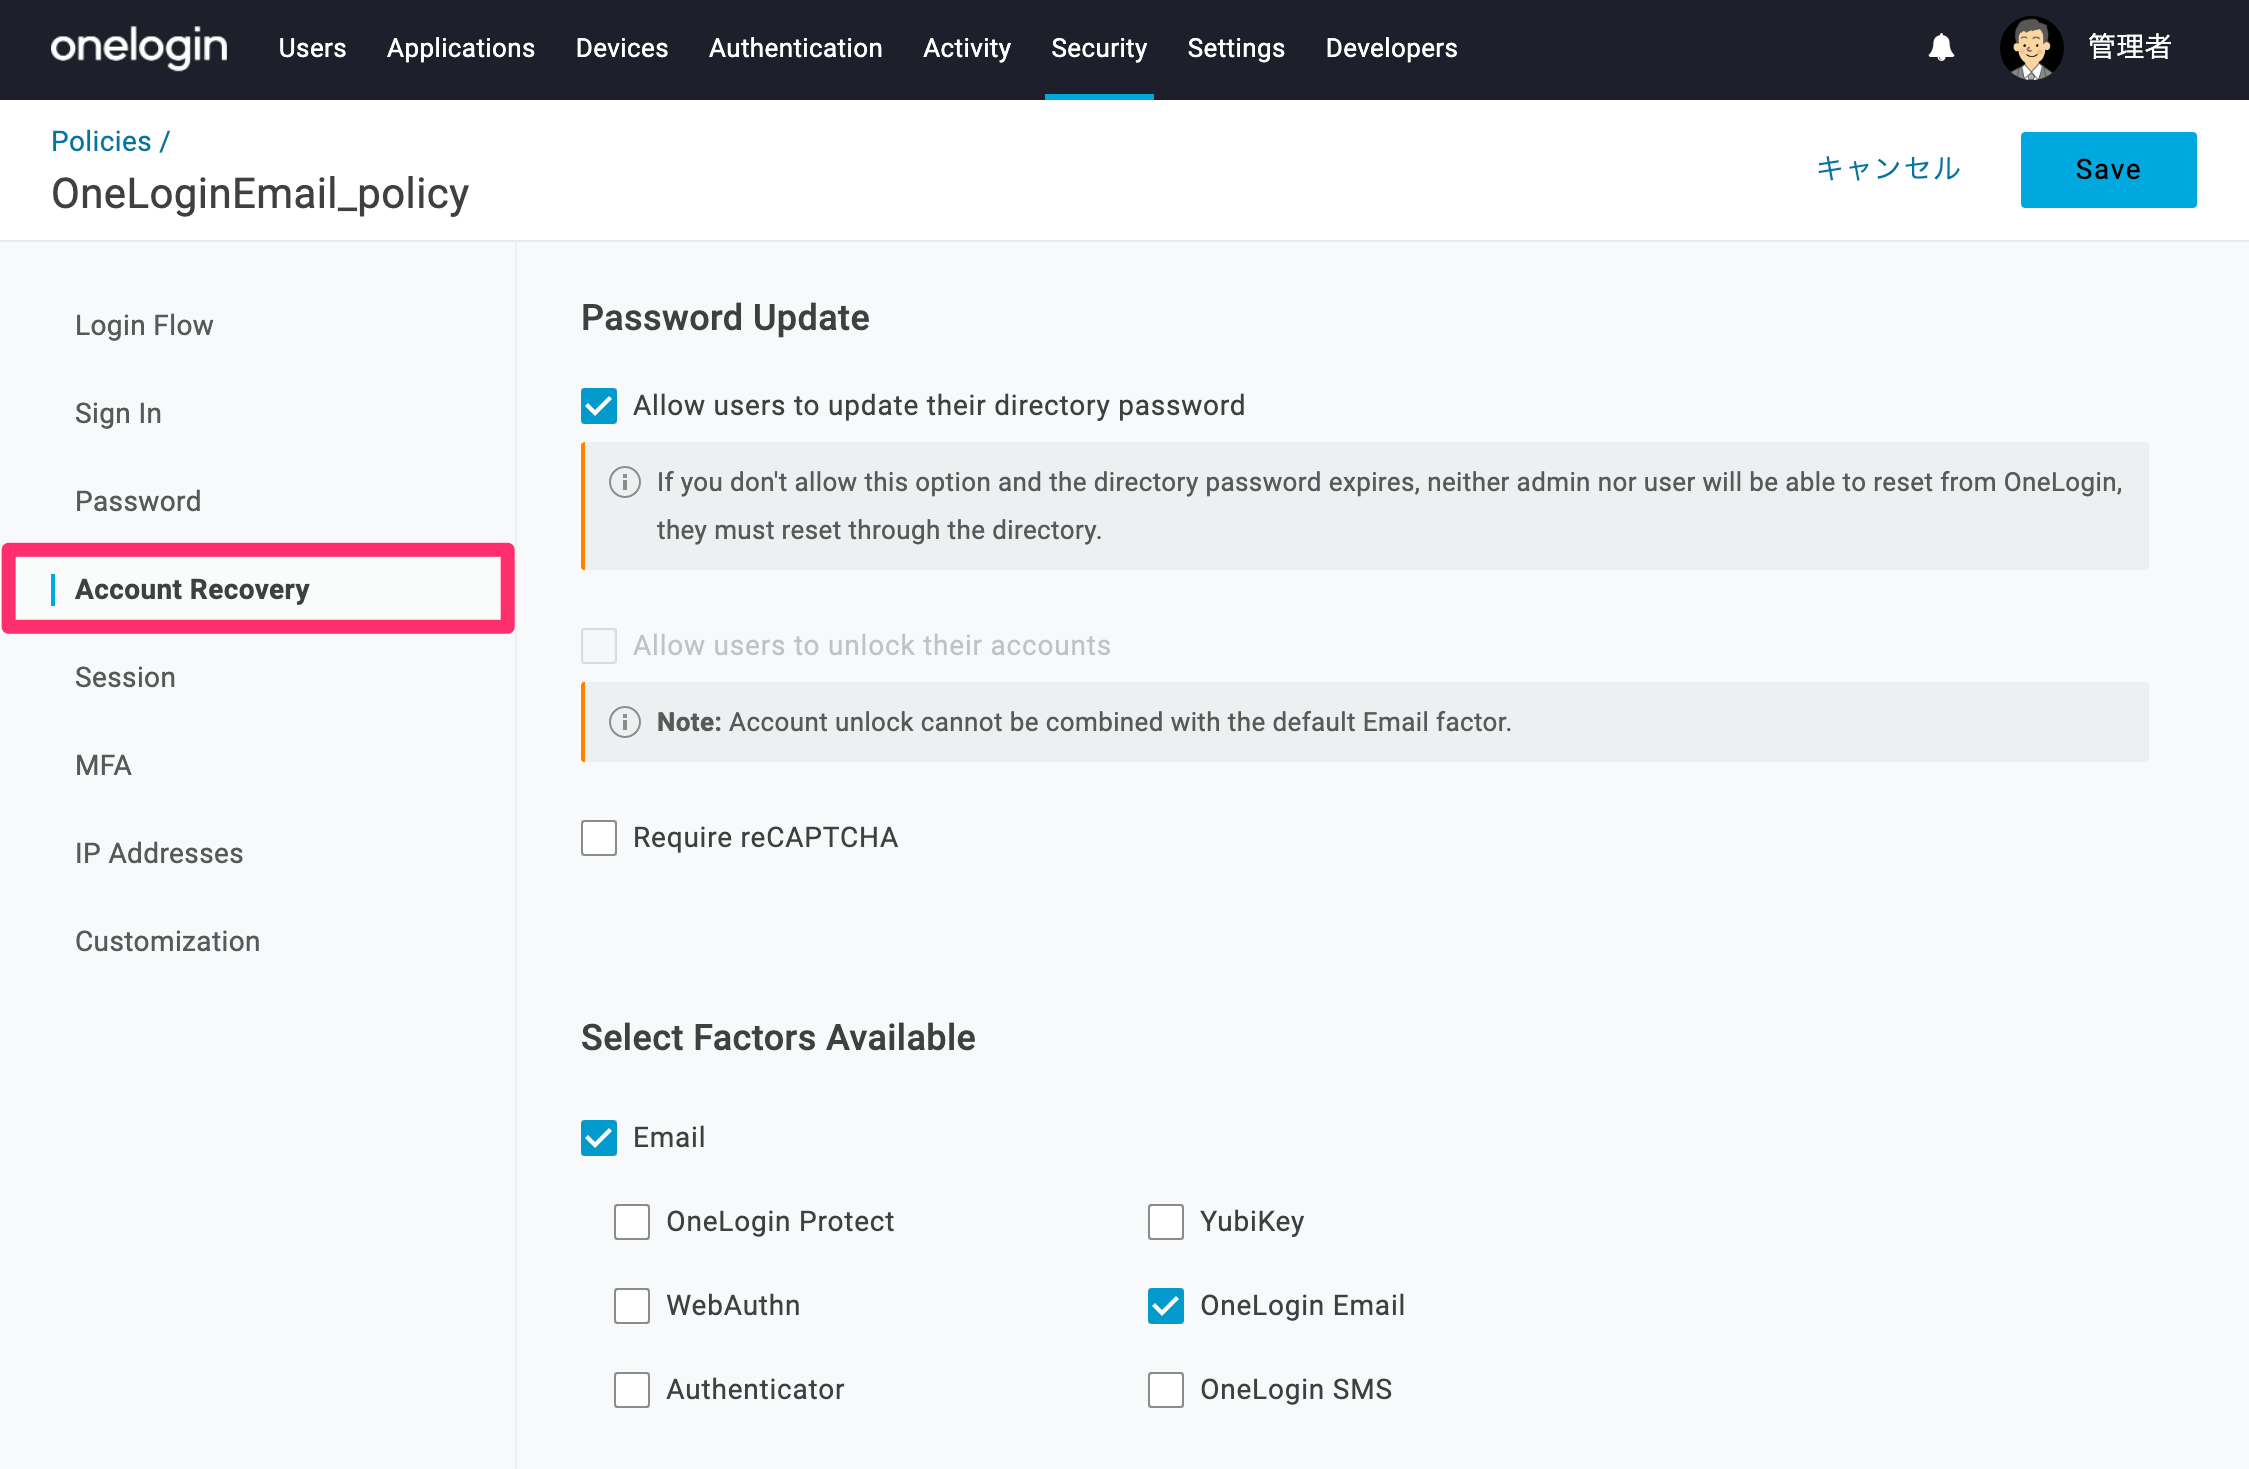The image size is (2249, 1469).
Task: Enable the WebAuthn factor
Action: point(632,1306)
